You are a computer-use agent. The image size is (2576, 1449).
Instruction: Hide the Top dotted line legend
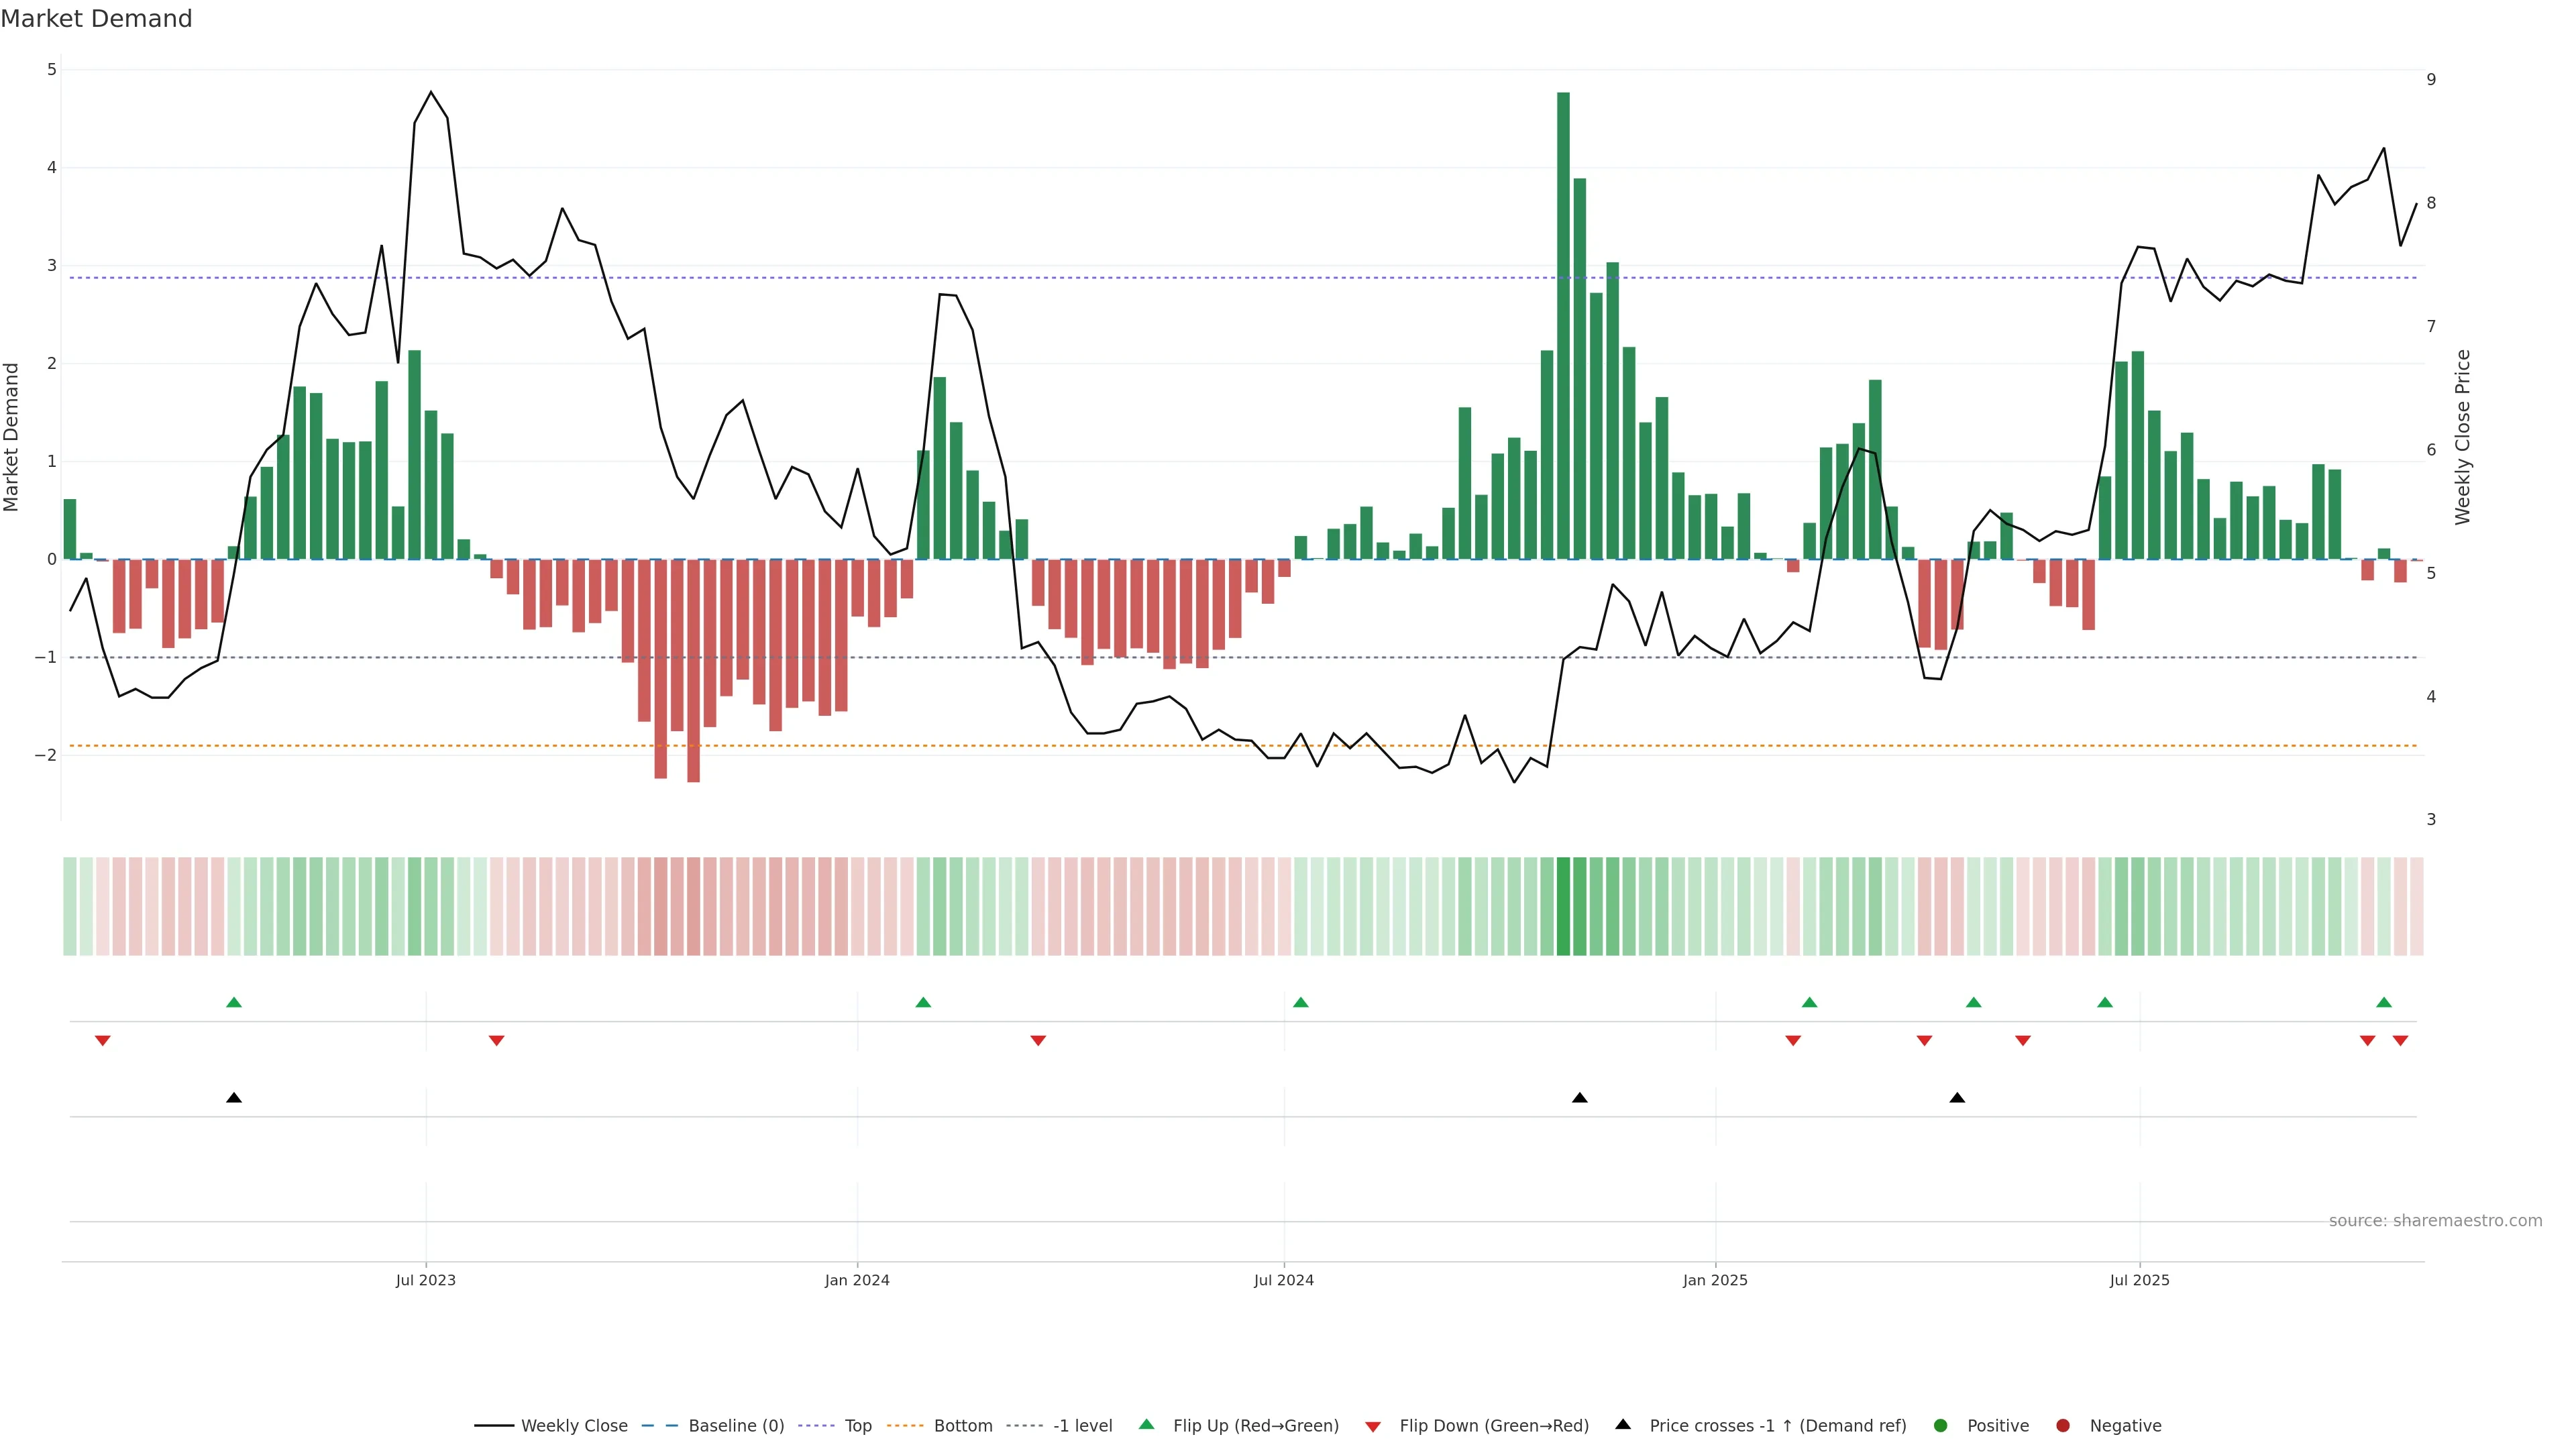point(857,1426)
